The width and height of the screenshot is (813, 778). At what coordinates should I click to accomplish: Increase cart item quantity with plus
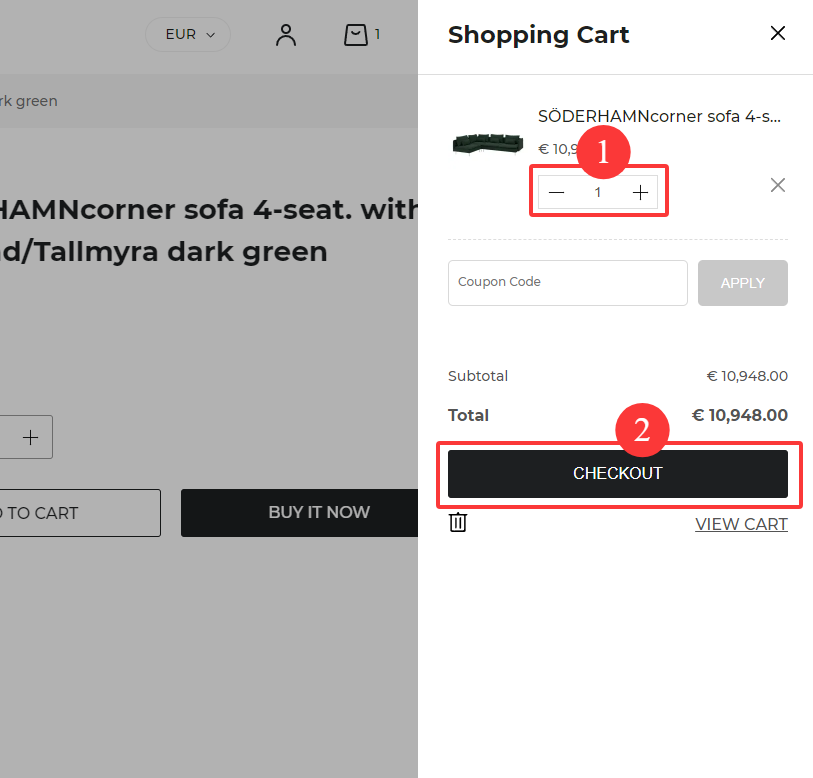click(x=640, y=192)
